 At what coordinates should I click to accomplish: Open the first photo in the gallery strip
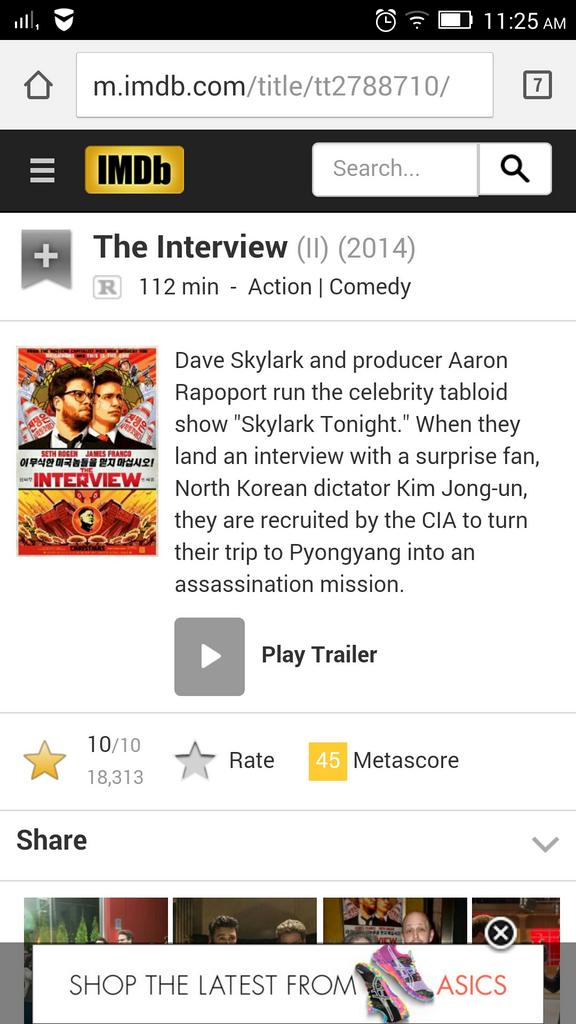96,920
